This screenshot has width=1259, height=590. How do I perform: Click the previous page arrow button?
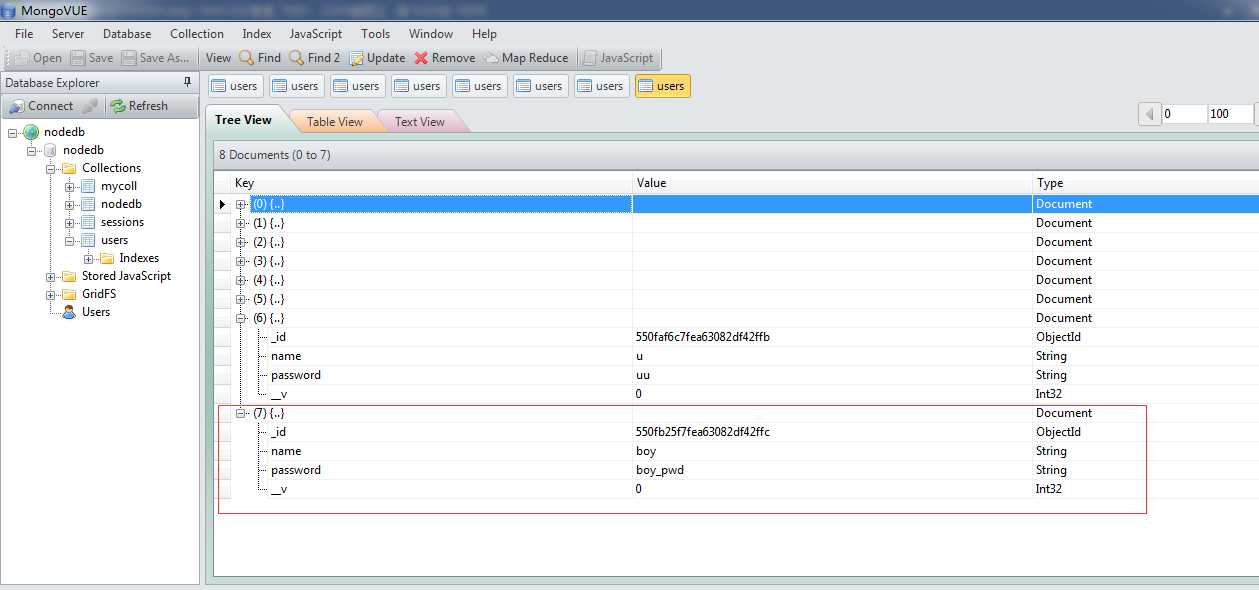tap(1150, 114)
